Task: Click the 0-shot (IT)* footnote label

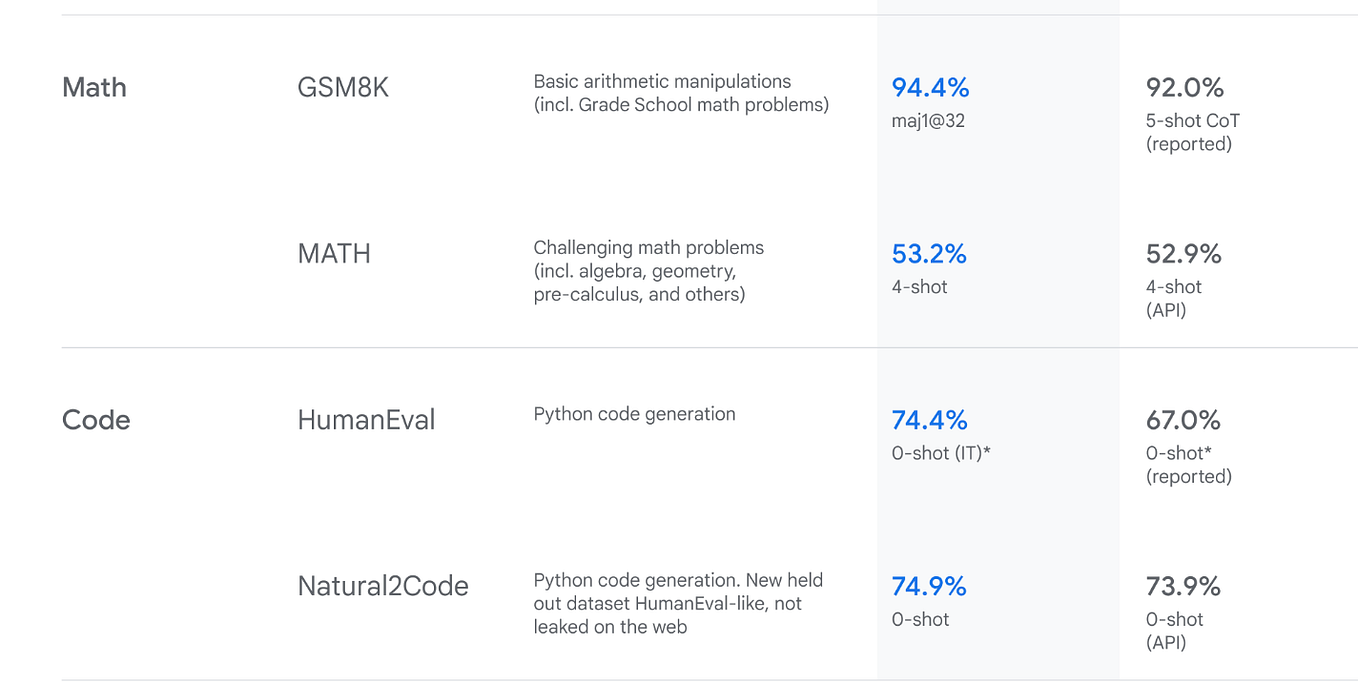Action: 941,453
